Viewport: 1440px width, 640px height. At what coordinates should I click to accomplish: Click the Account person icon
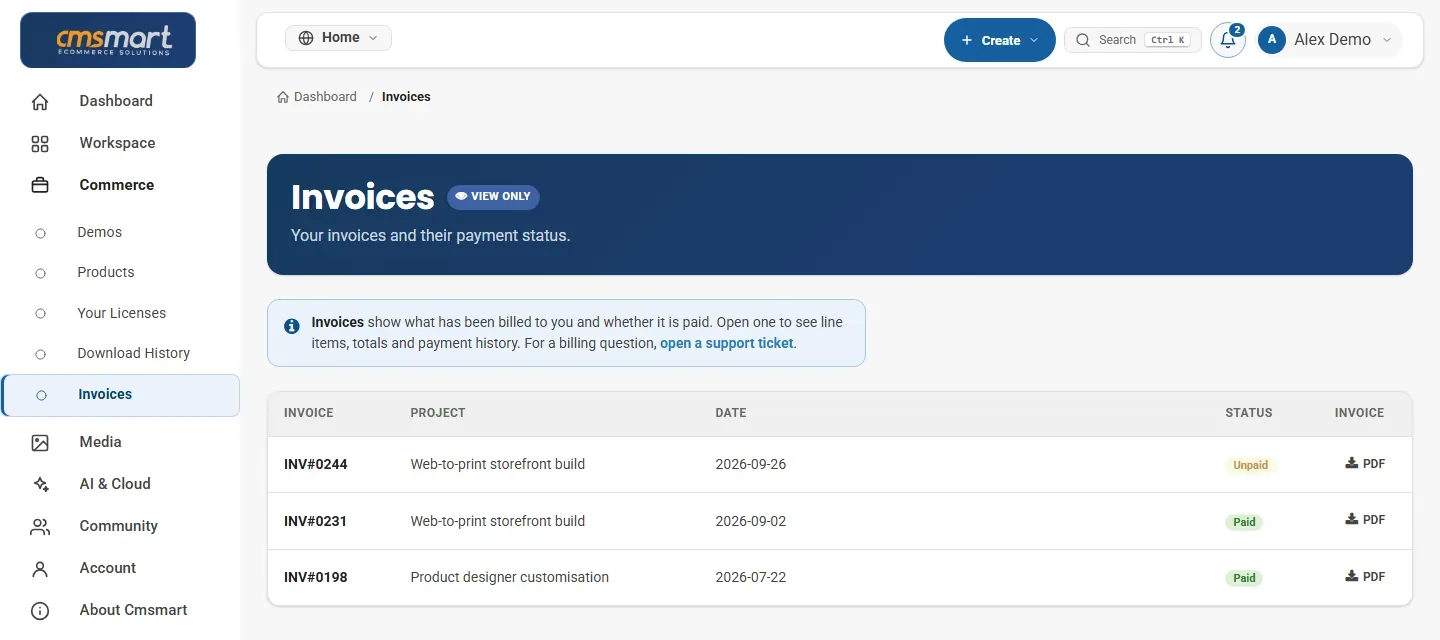pos(40,568)
